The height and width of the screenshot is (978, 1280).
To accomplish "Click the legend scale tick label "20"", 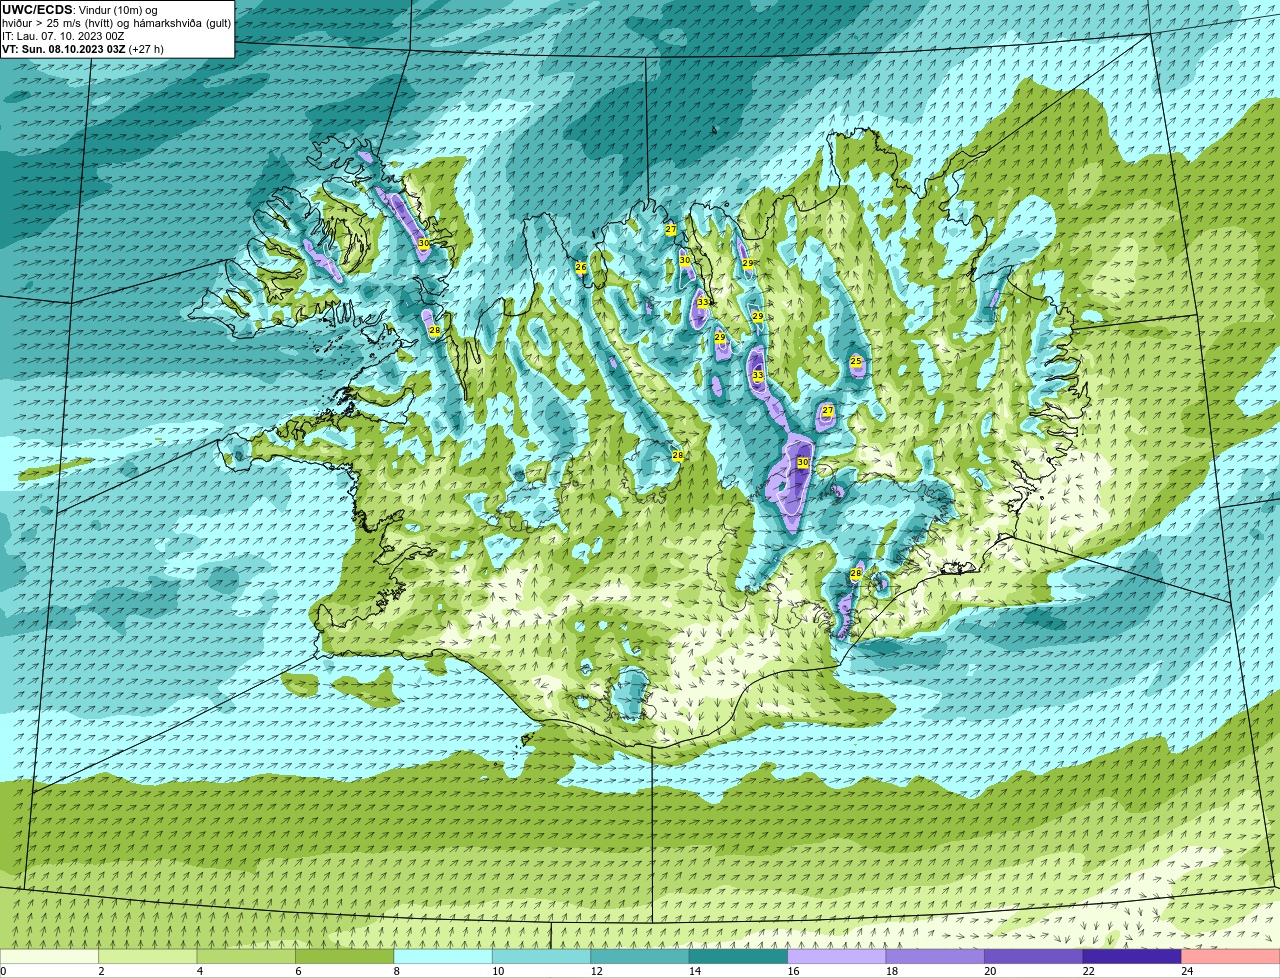I will (990, 971).
